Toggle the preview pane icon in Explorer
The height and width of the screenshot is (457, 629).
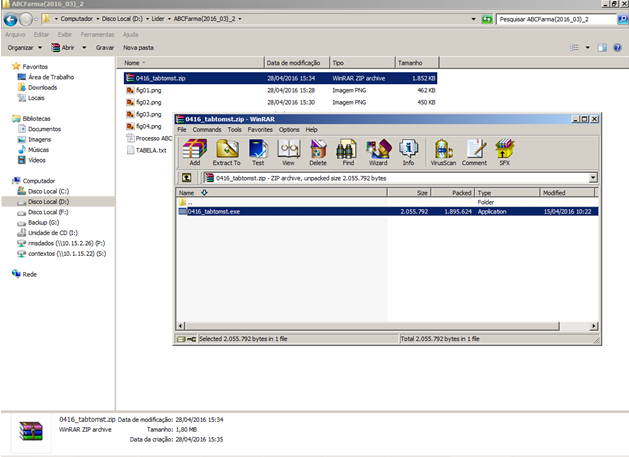click(x=602, y=48)
